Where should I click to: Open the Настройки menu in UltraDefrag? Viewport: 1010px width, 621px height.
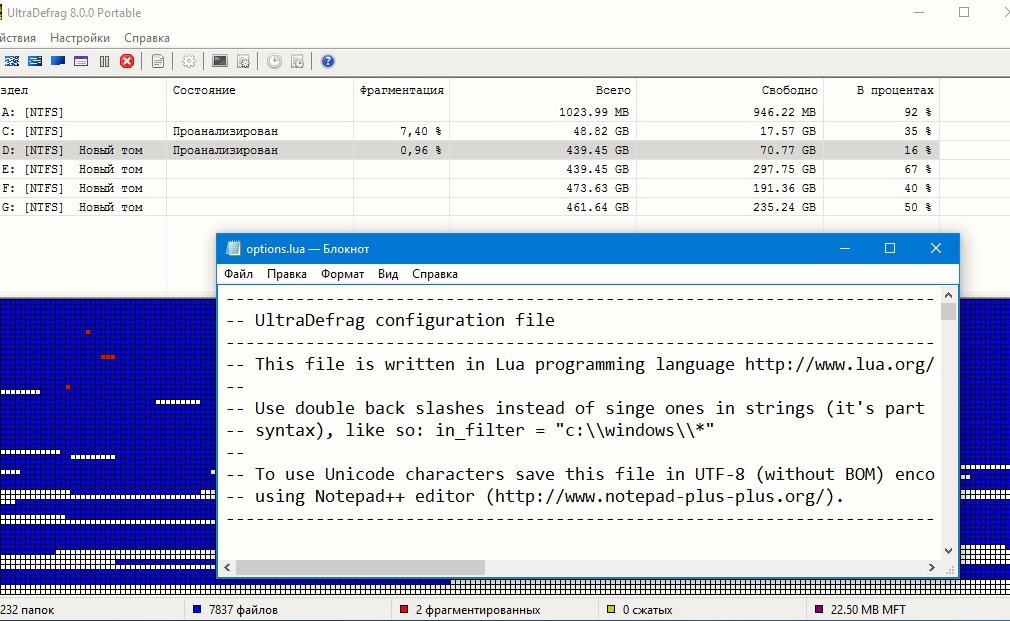click(x=80, y=38)
